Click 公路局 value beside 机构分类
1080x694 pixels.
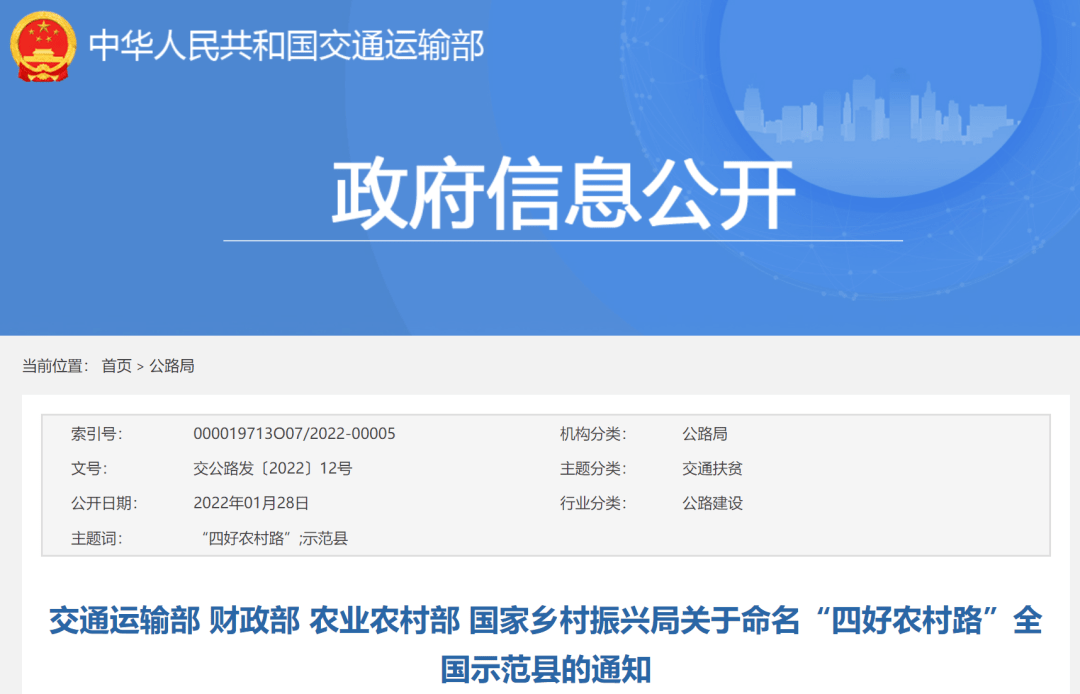[x=705, y=434]
